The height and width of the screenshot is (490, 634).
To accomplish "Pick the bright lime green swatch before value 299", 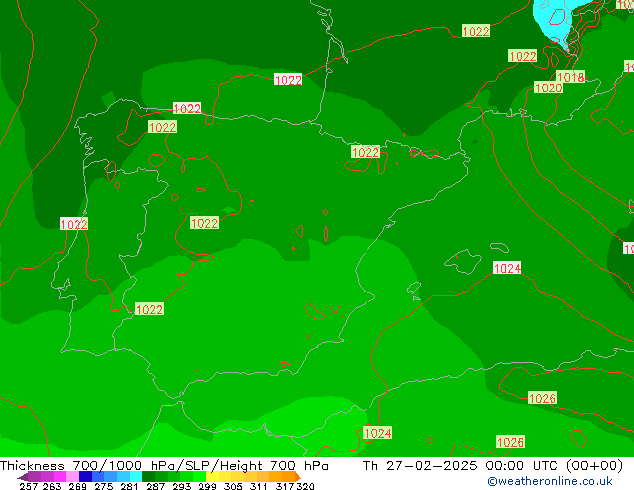I will [x=199, y=477].
